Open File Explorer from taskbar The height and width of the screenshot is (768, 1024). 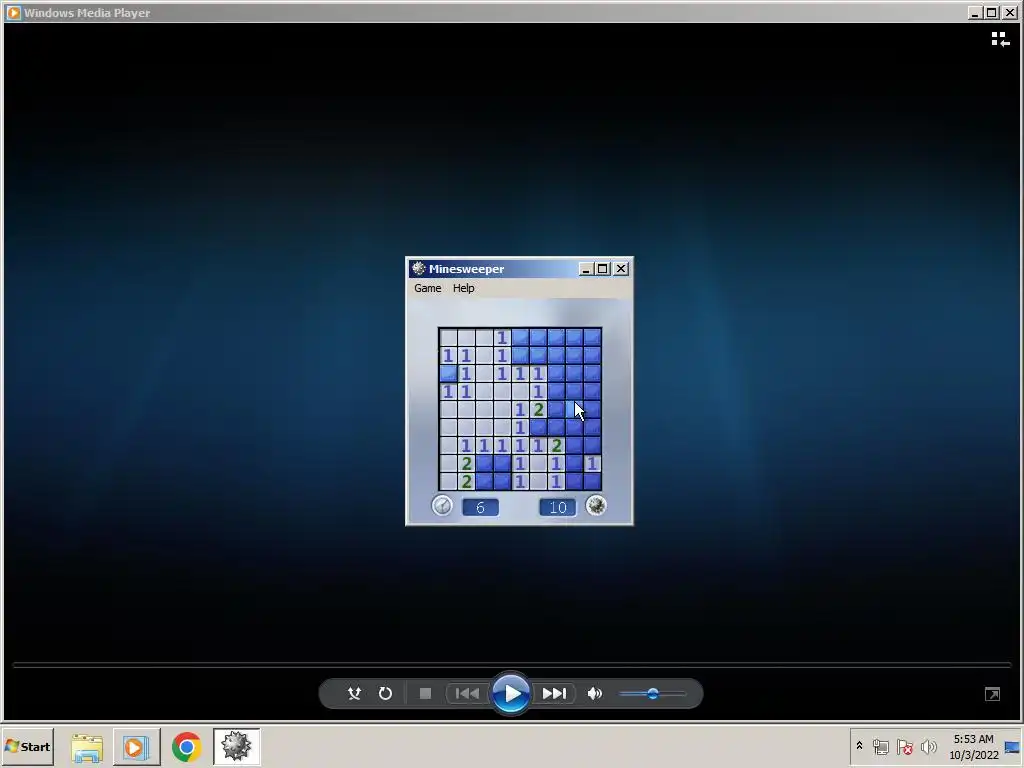point(87,746)
